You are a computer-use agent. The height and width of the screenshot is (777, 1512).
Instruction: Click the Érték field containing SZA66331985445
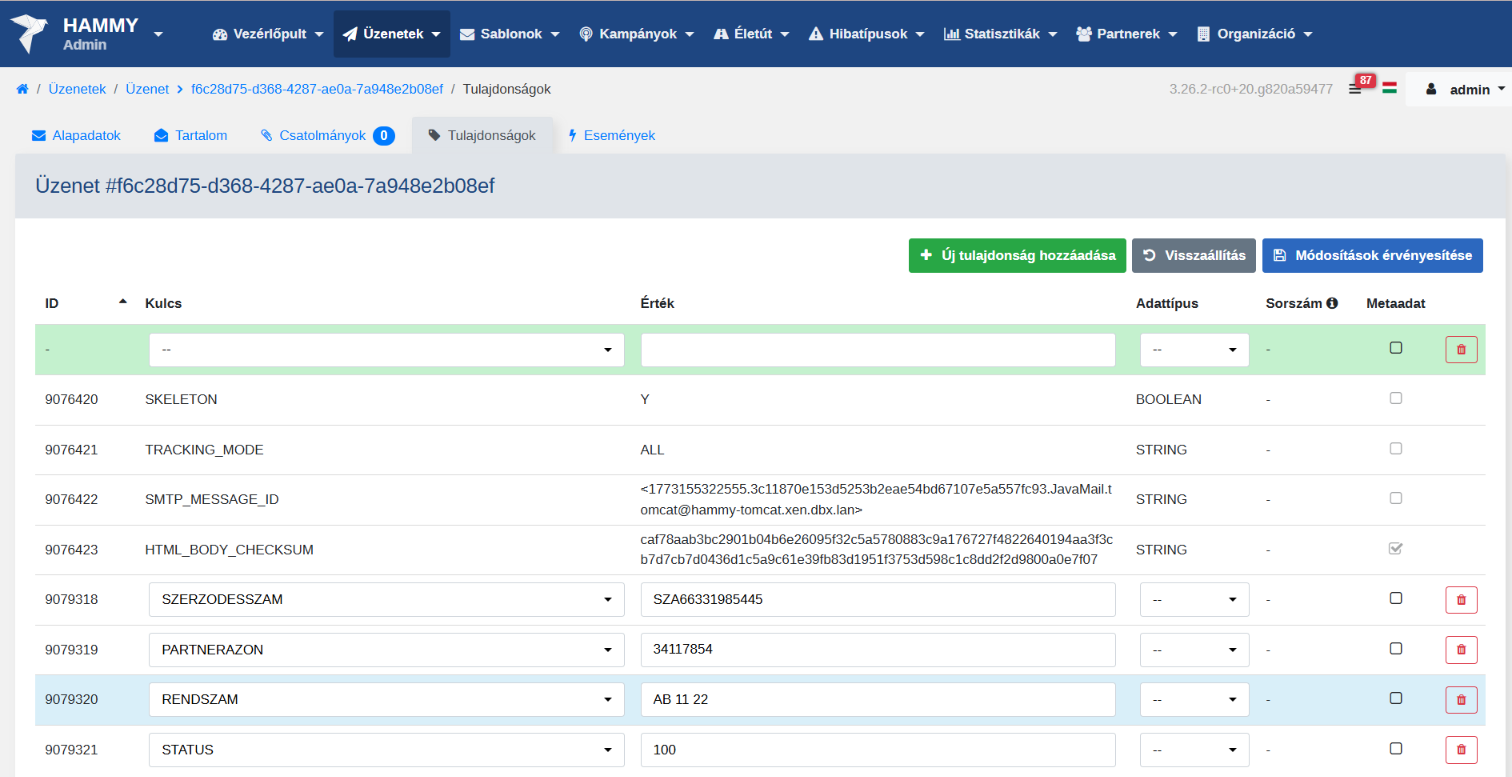point(877,599)
